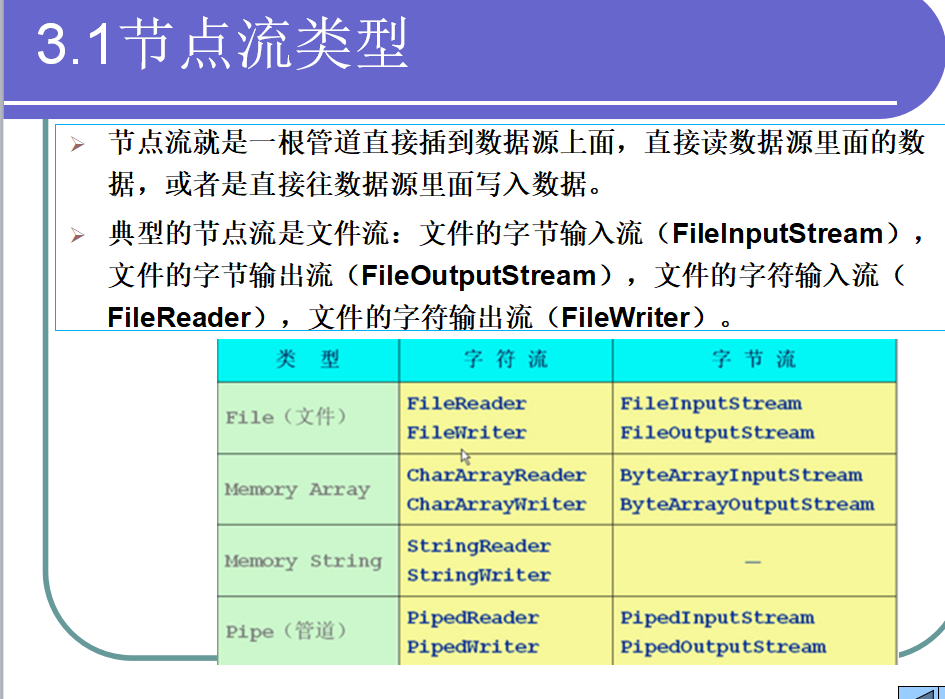Select bold "FileReader" in the paragraph
The image size is (945, 699).
[179, 318]
